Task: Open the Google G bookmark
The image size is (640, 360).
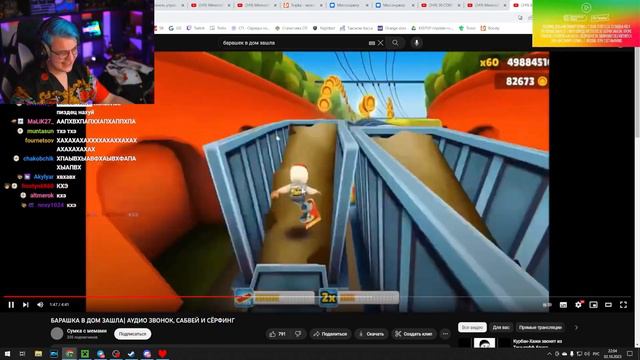Action: [x=175, y=28]
